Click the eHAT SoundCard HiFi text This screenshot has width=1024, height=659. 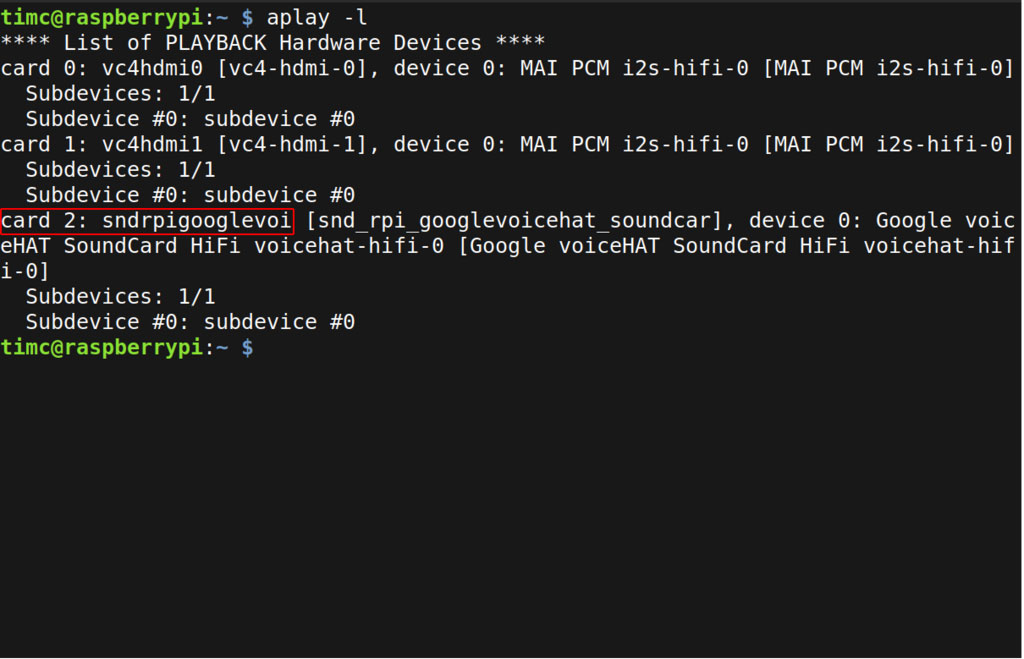pos(120,246)
